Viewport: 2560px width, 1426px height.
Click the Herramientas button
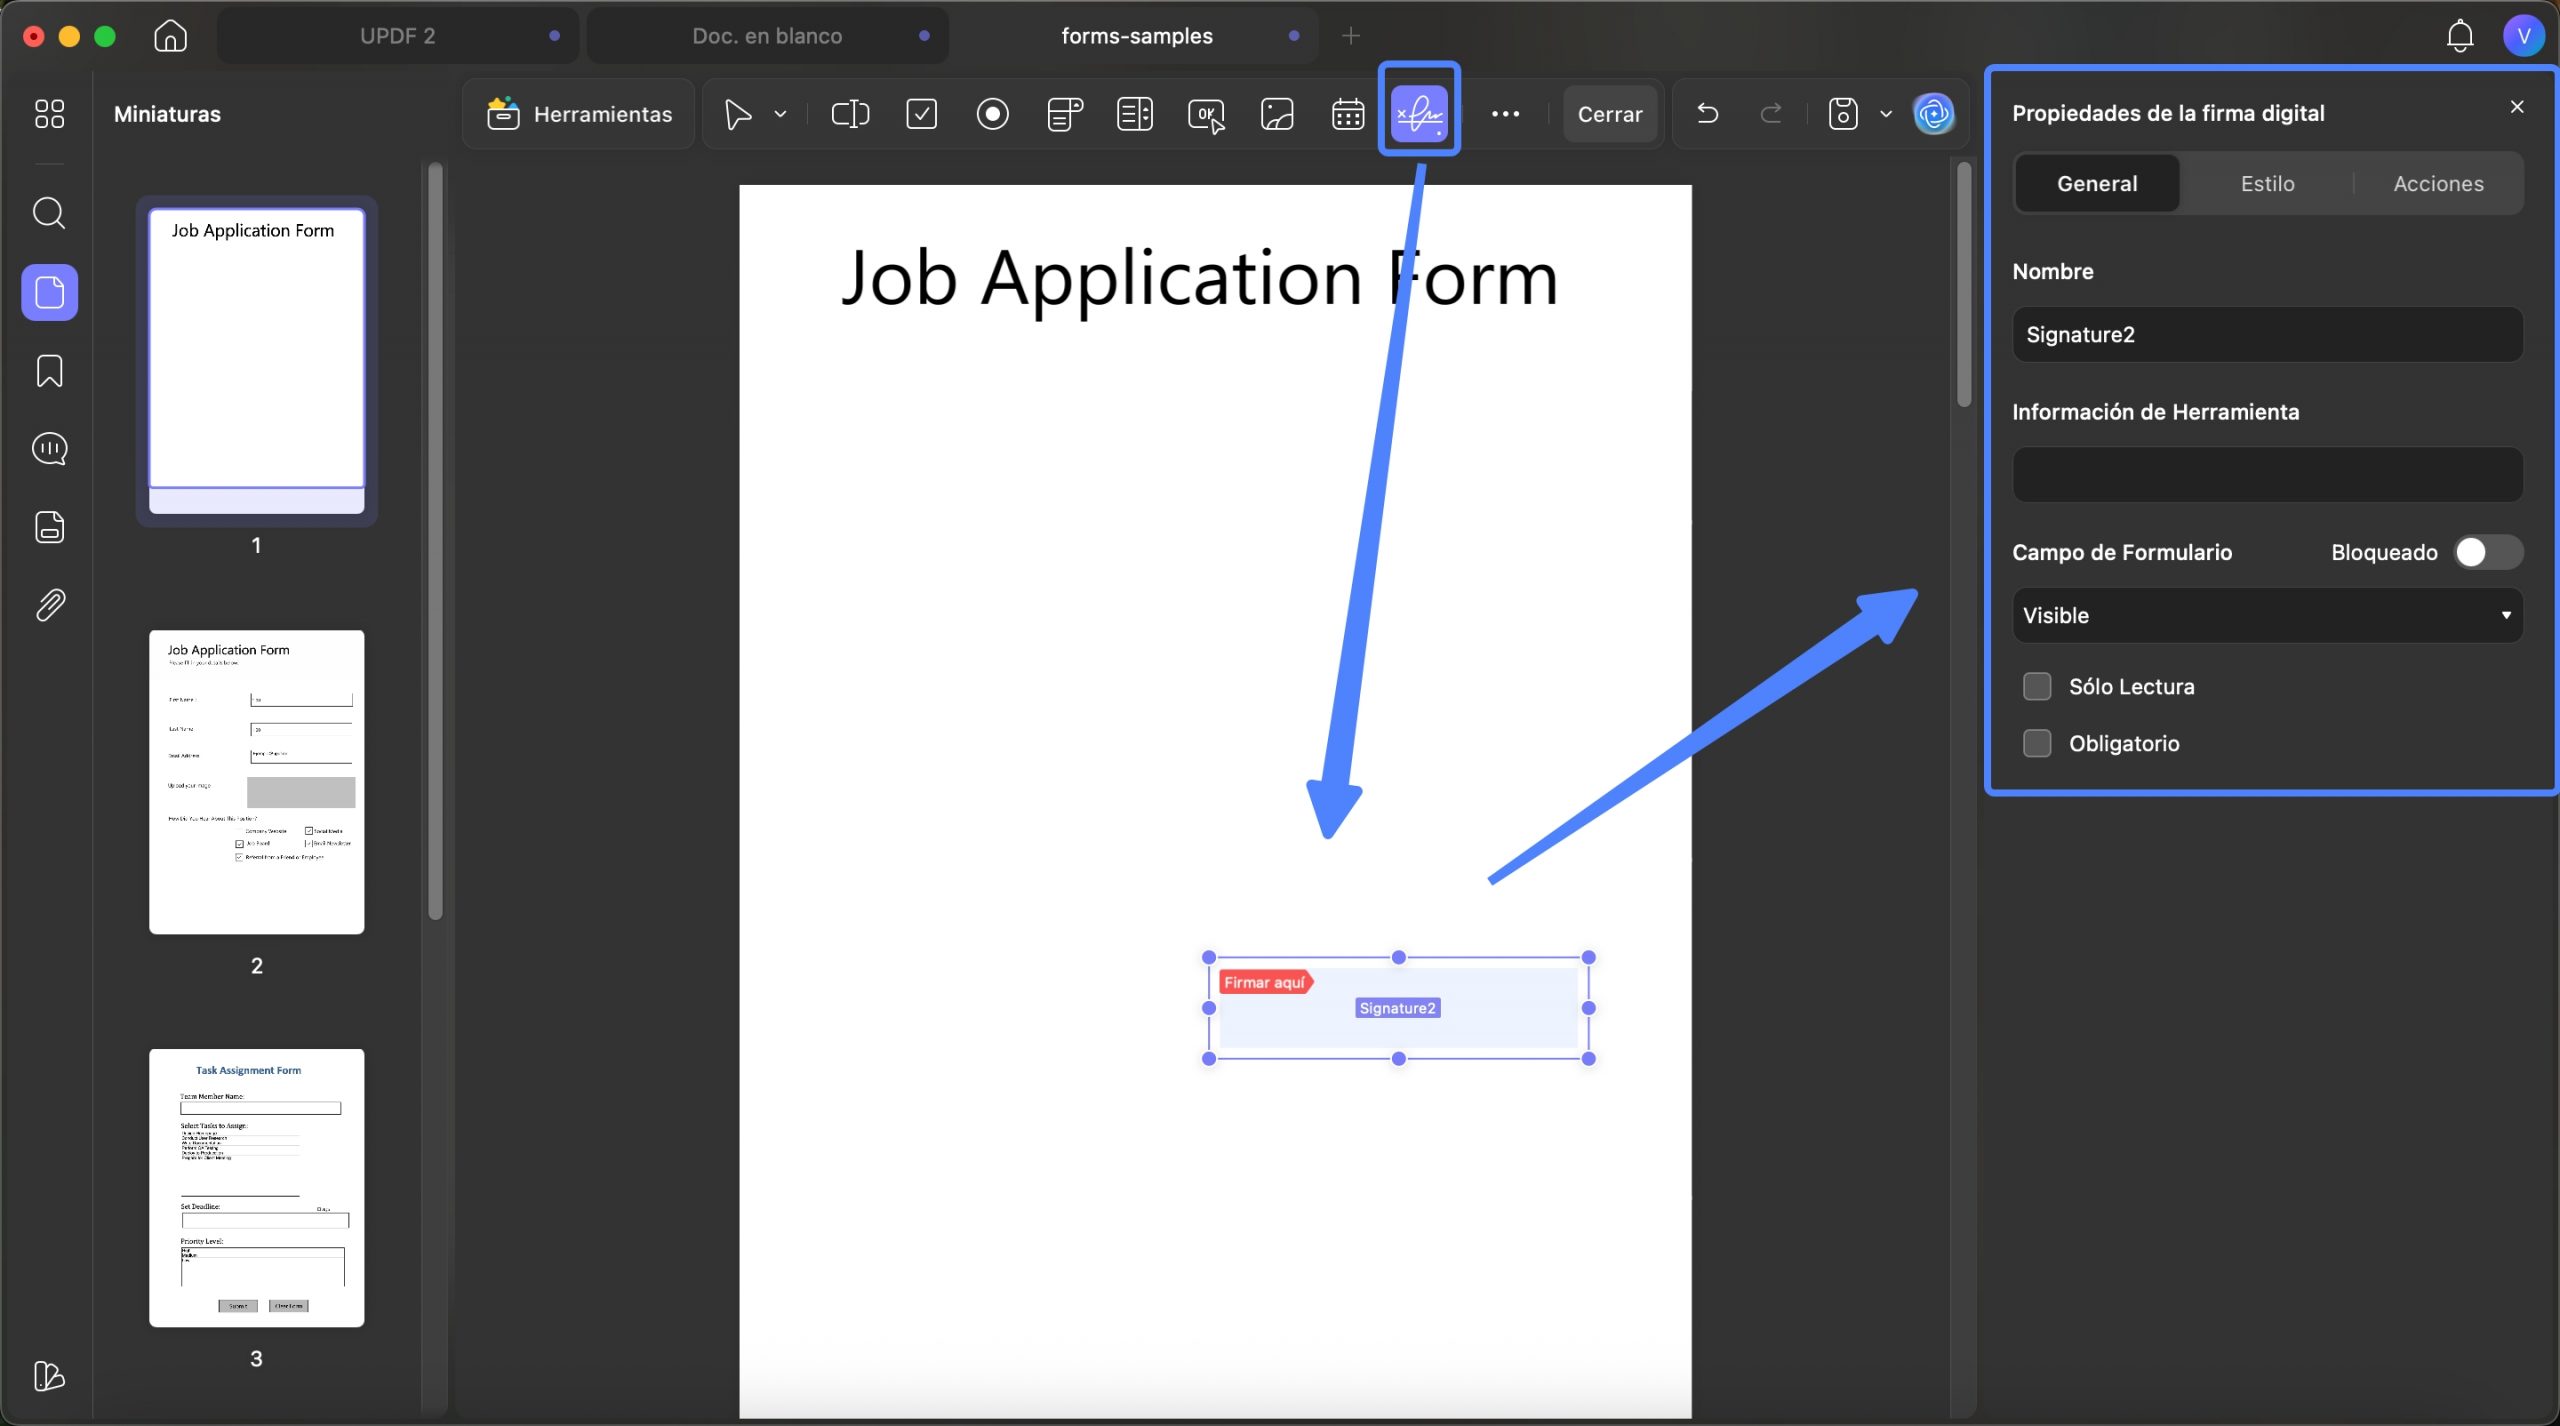(x=579, y=114)
